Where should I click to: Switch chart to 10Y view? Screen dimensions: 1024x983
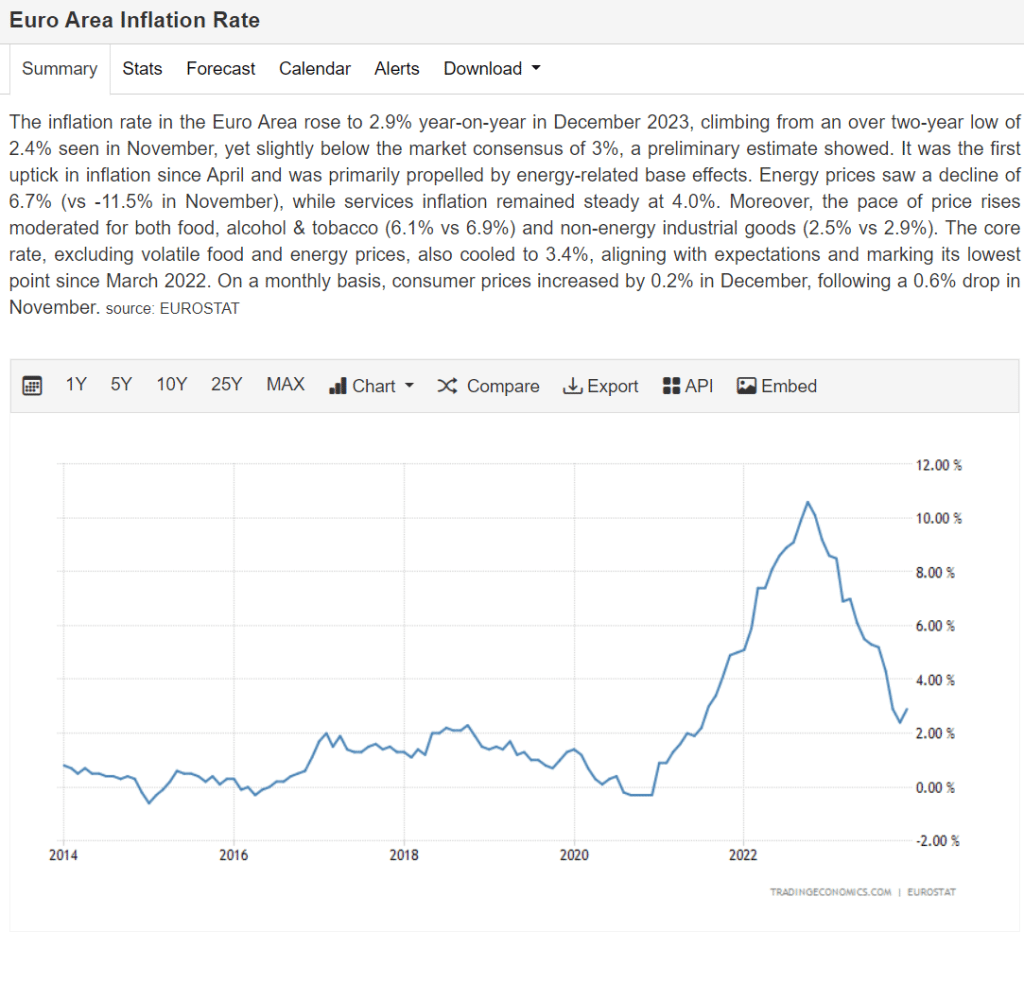[171, 384]
